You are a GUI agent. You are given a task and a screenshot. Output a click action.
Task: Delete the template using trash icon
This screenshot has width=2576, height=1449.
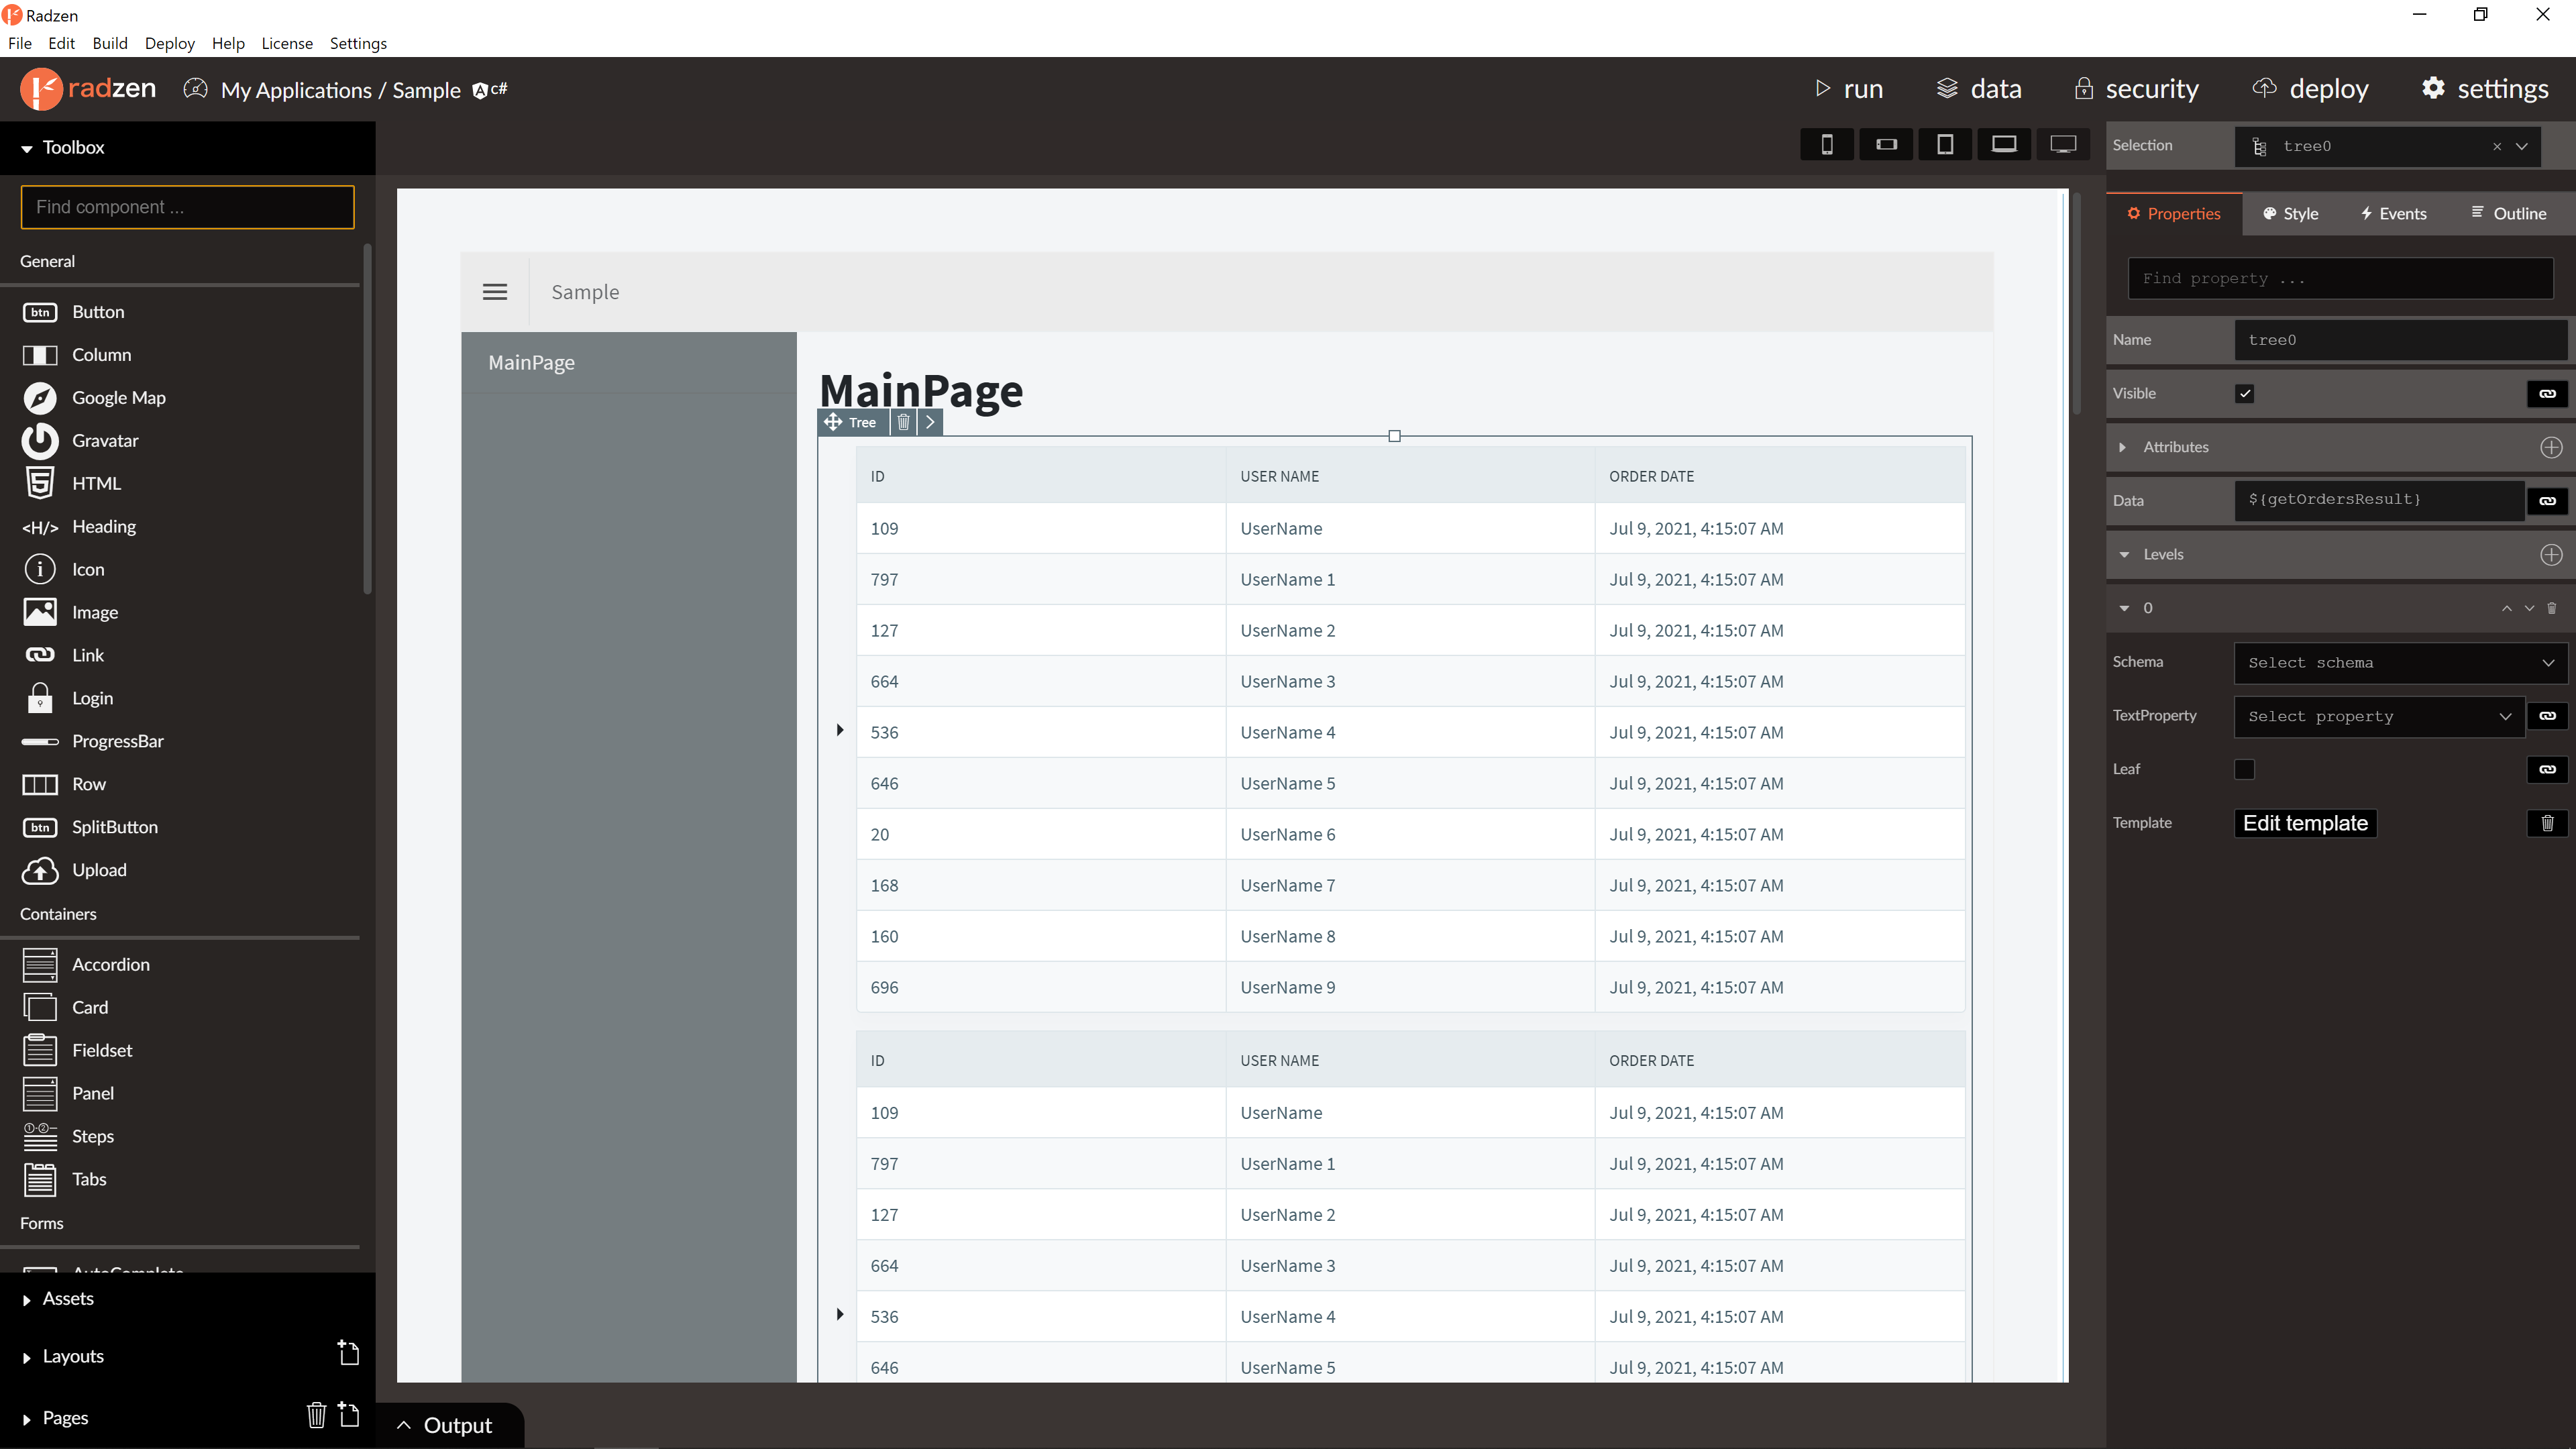tap(2547, 823)
